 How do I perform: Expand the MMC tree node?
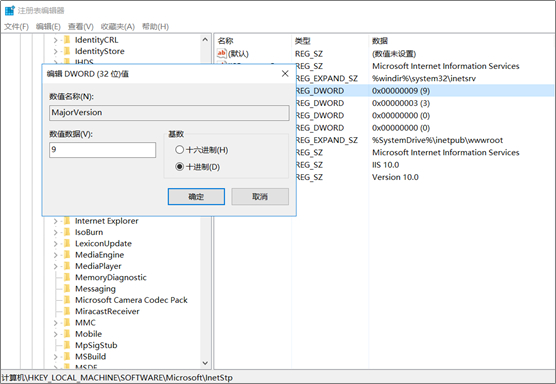coord(55,323)
